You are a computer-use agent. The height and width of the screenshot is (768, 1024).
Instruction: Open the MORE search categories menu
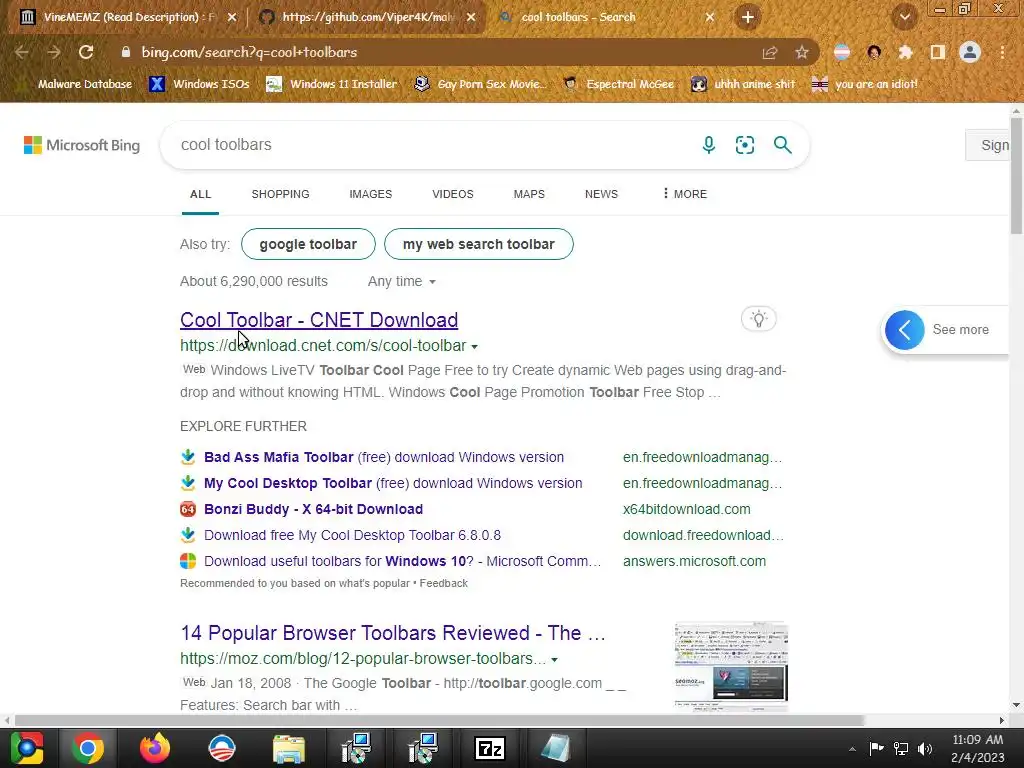pyautogui.click(x=684, y=194)
